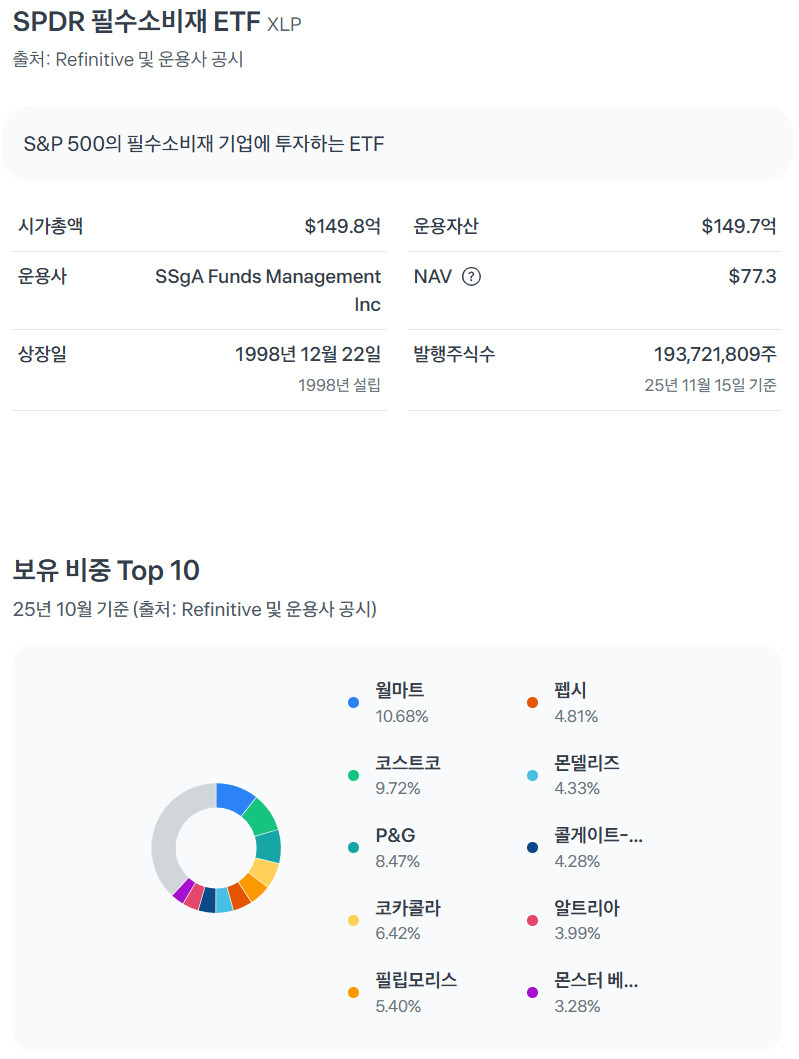Click the purple Monster Beverage legend dot
The width and height of the screenshot is (799, 1059).
[532, 993]
